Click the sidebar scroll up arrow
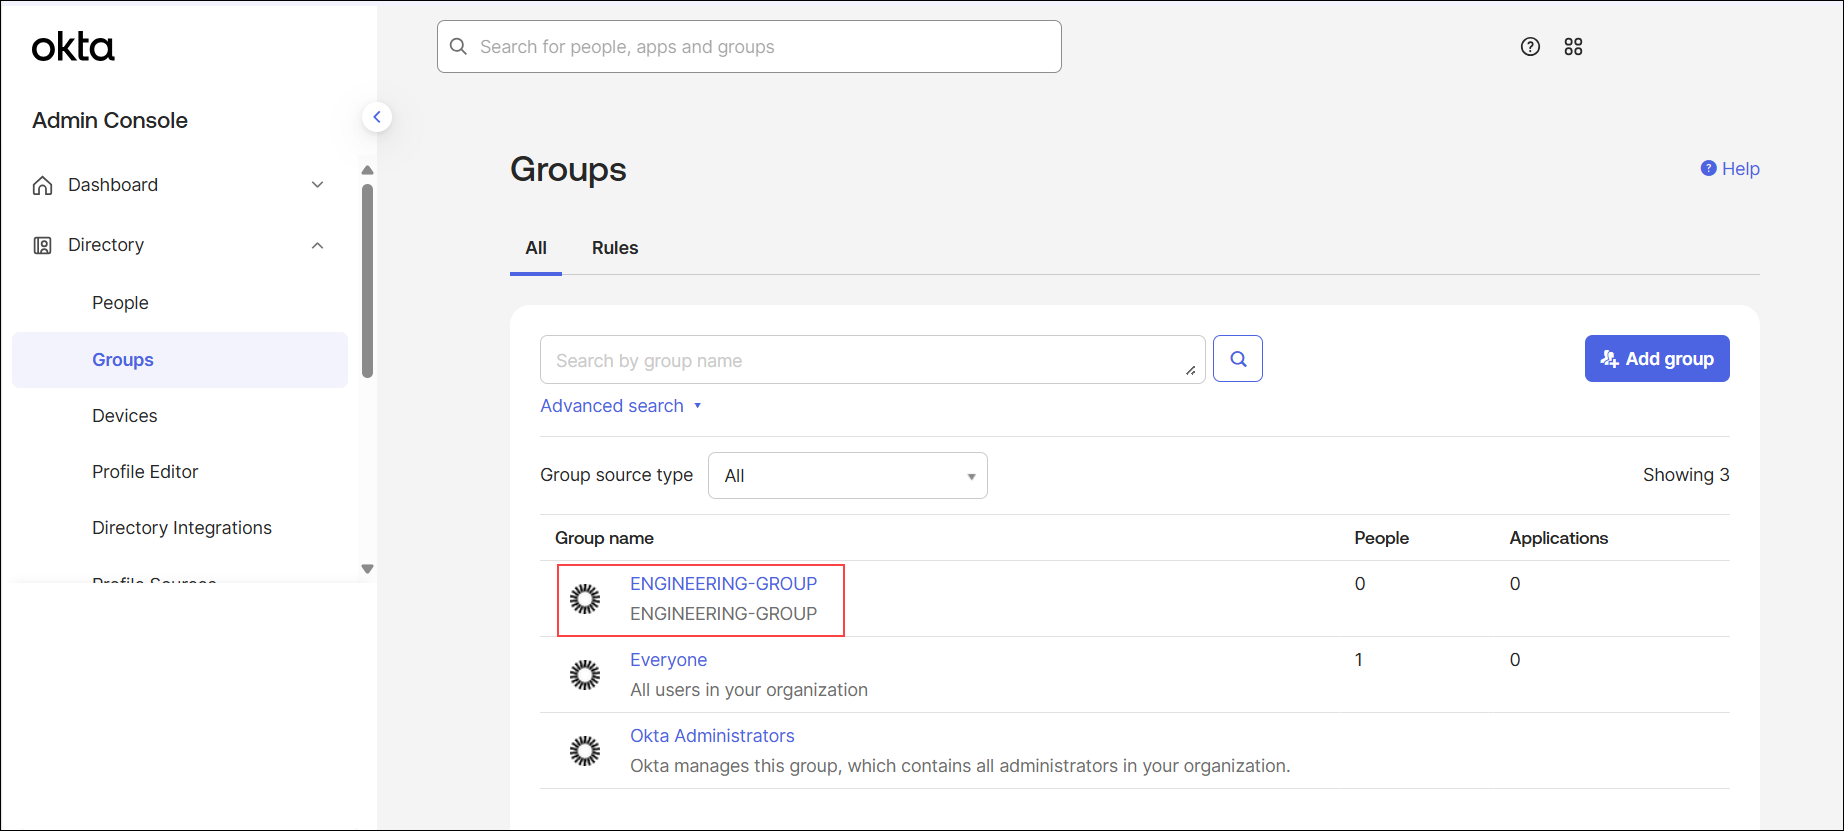This screenshot has height=831, width=1844. click(368, 170)
